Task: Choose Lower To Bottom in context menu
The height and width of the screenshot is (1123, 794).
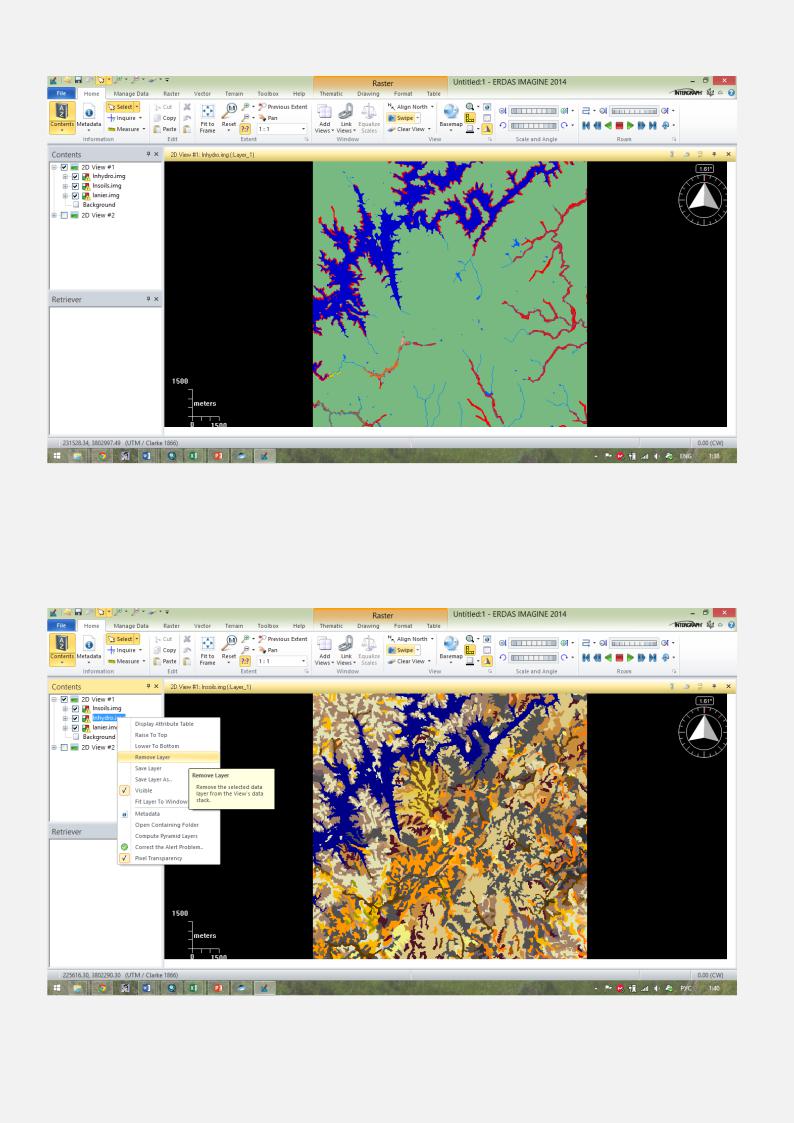Action: pos(169,746)
